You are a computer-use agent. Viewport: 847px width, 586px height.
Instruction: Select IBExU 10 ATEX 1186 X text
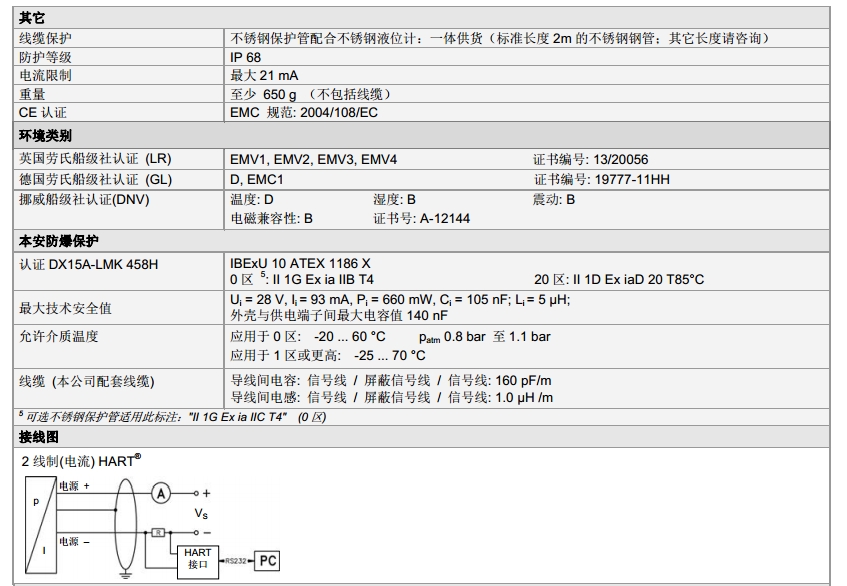300,264
